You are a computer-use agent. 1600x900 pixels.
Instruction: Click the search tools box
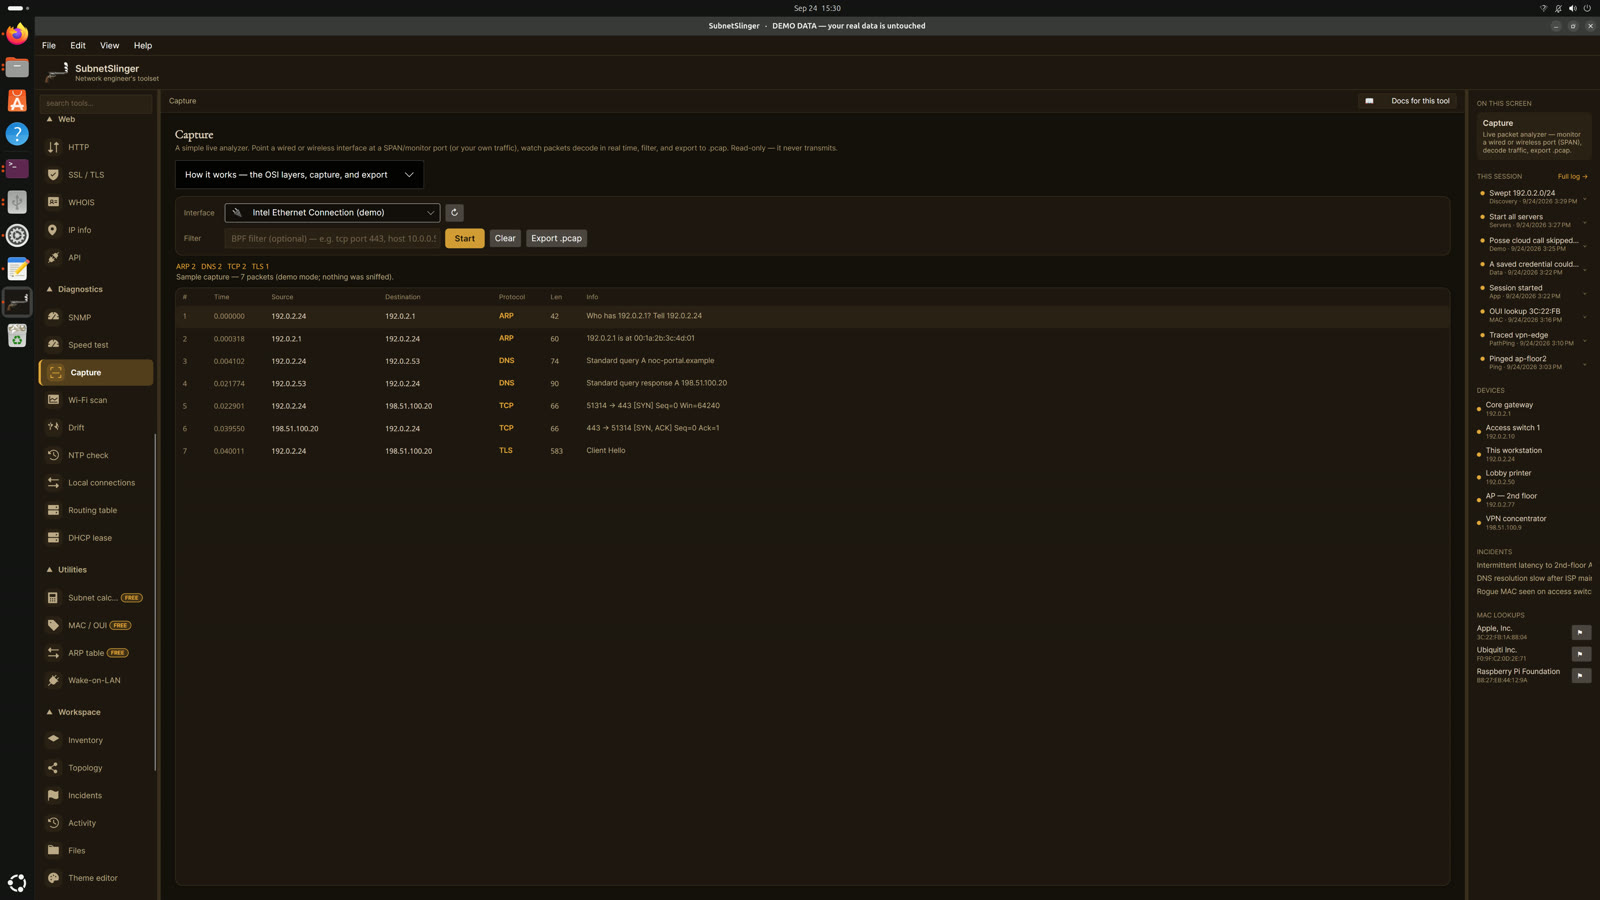[x=96, y=103]
